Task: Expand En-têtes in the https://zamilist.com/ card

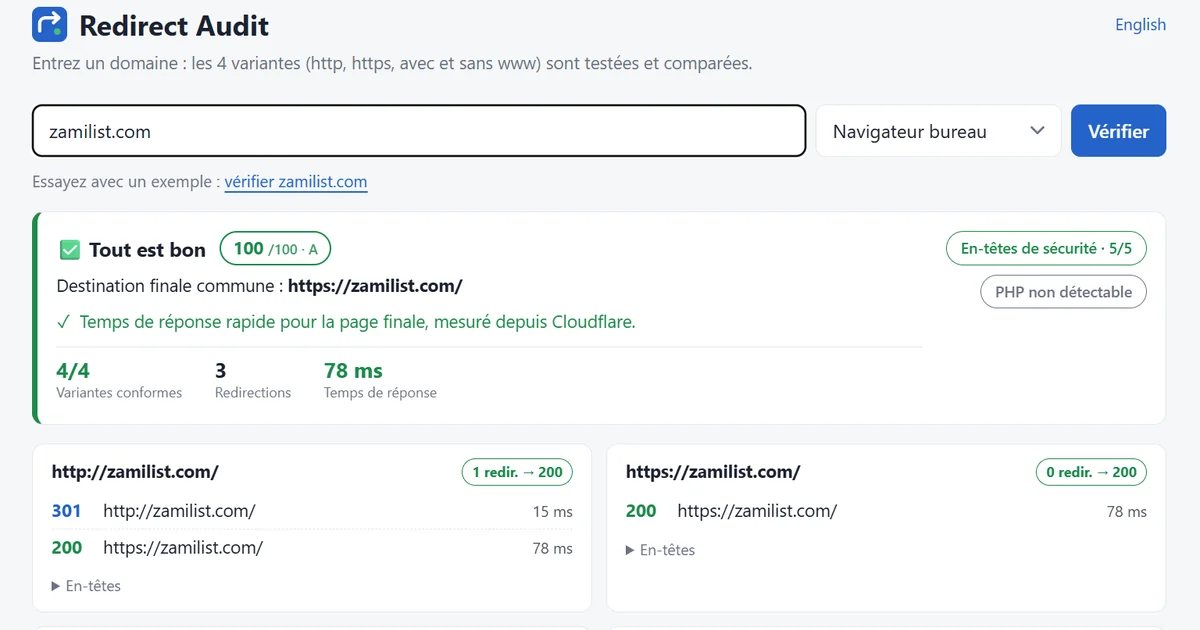Action: [660, 550]
